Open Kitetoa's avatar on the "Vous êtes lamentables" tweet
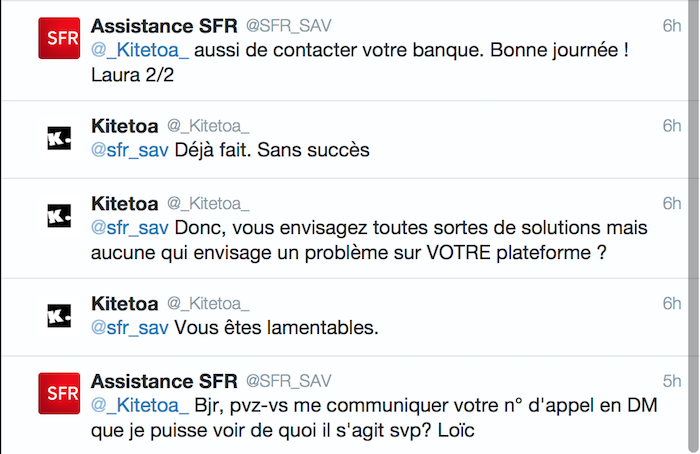700x454 pixels. pyautogui.click(x=59, y=316)
